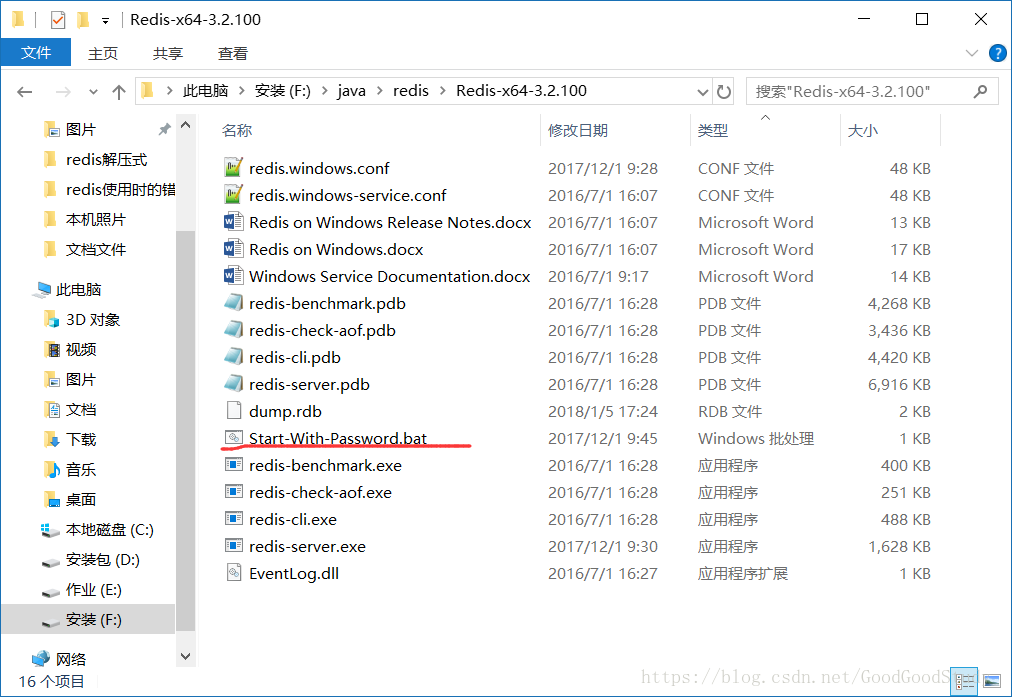
Task: Expand the ribbon with chevron
Action: point(971,53)
